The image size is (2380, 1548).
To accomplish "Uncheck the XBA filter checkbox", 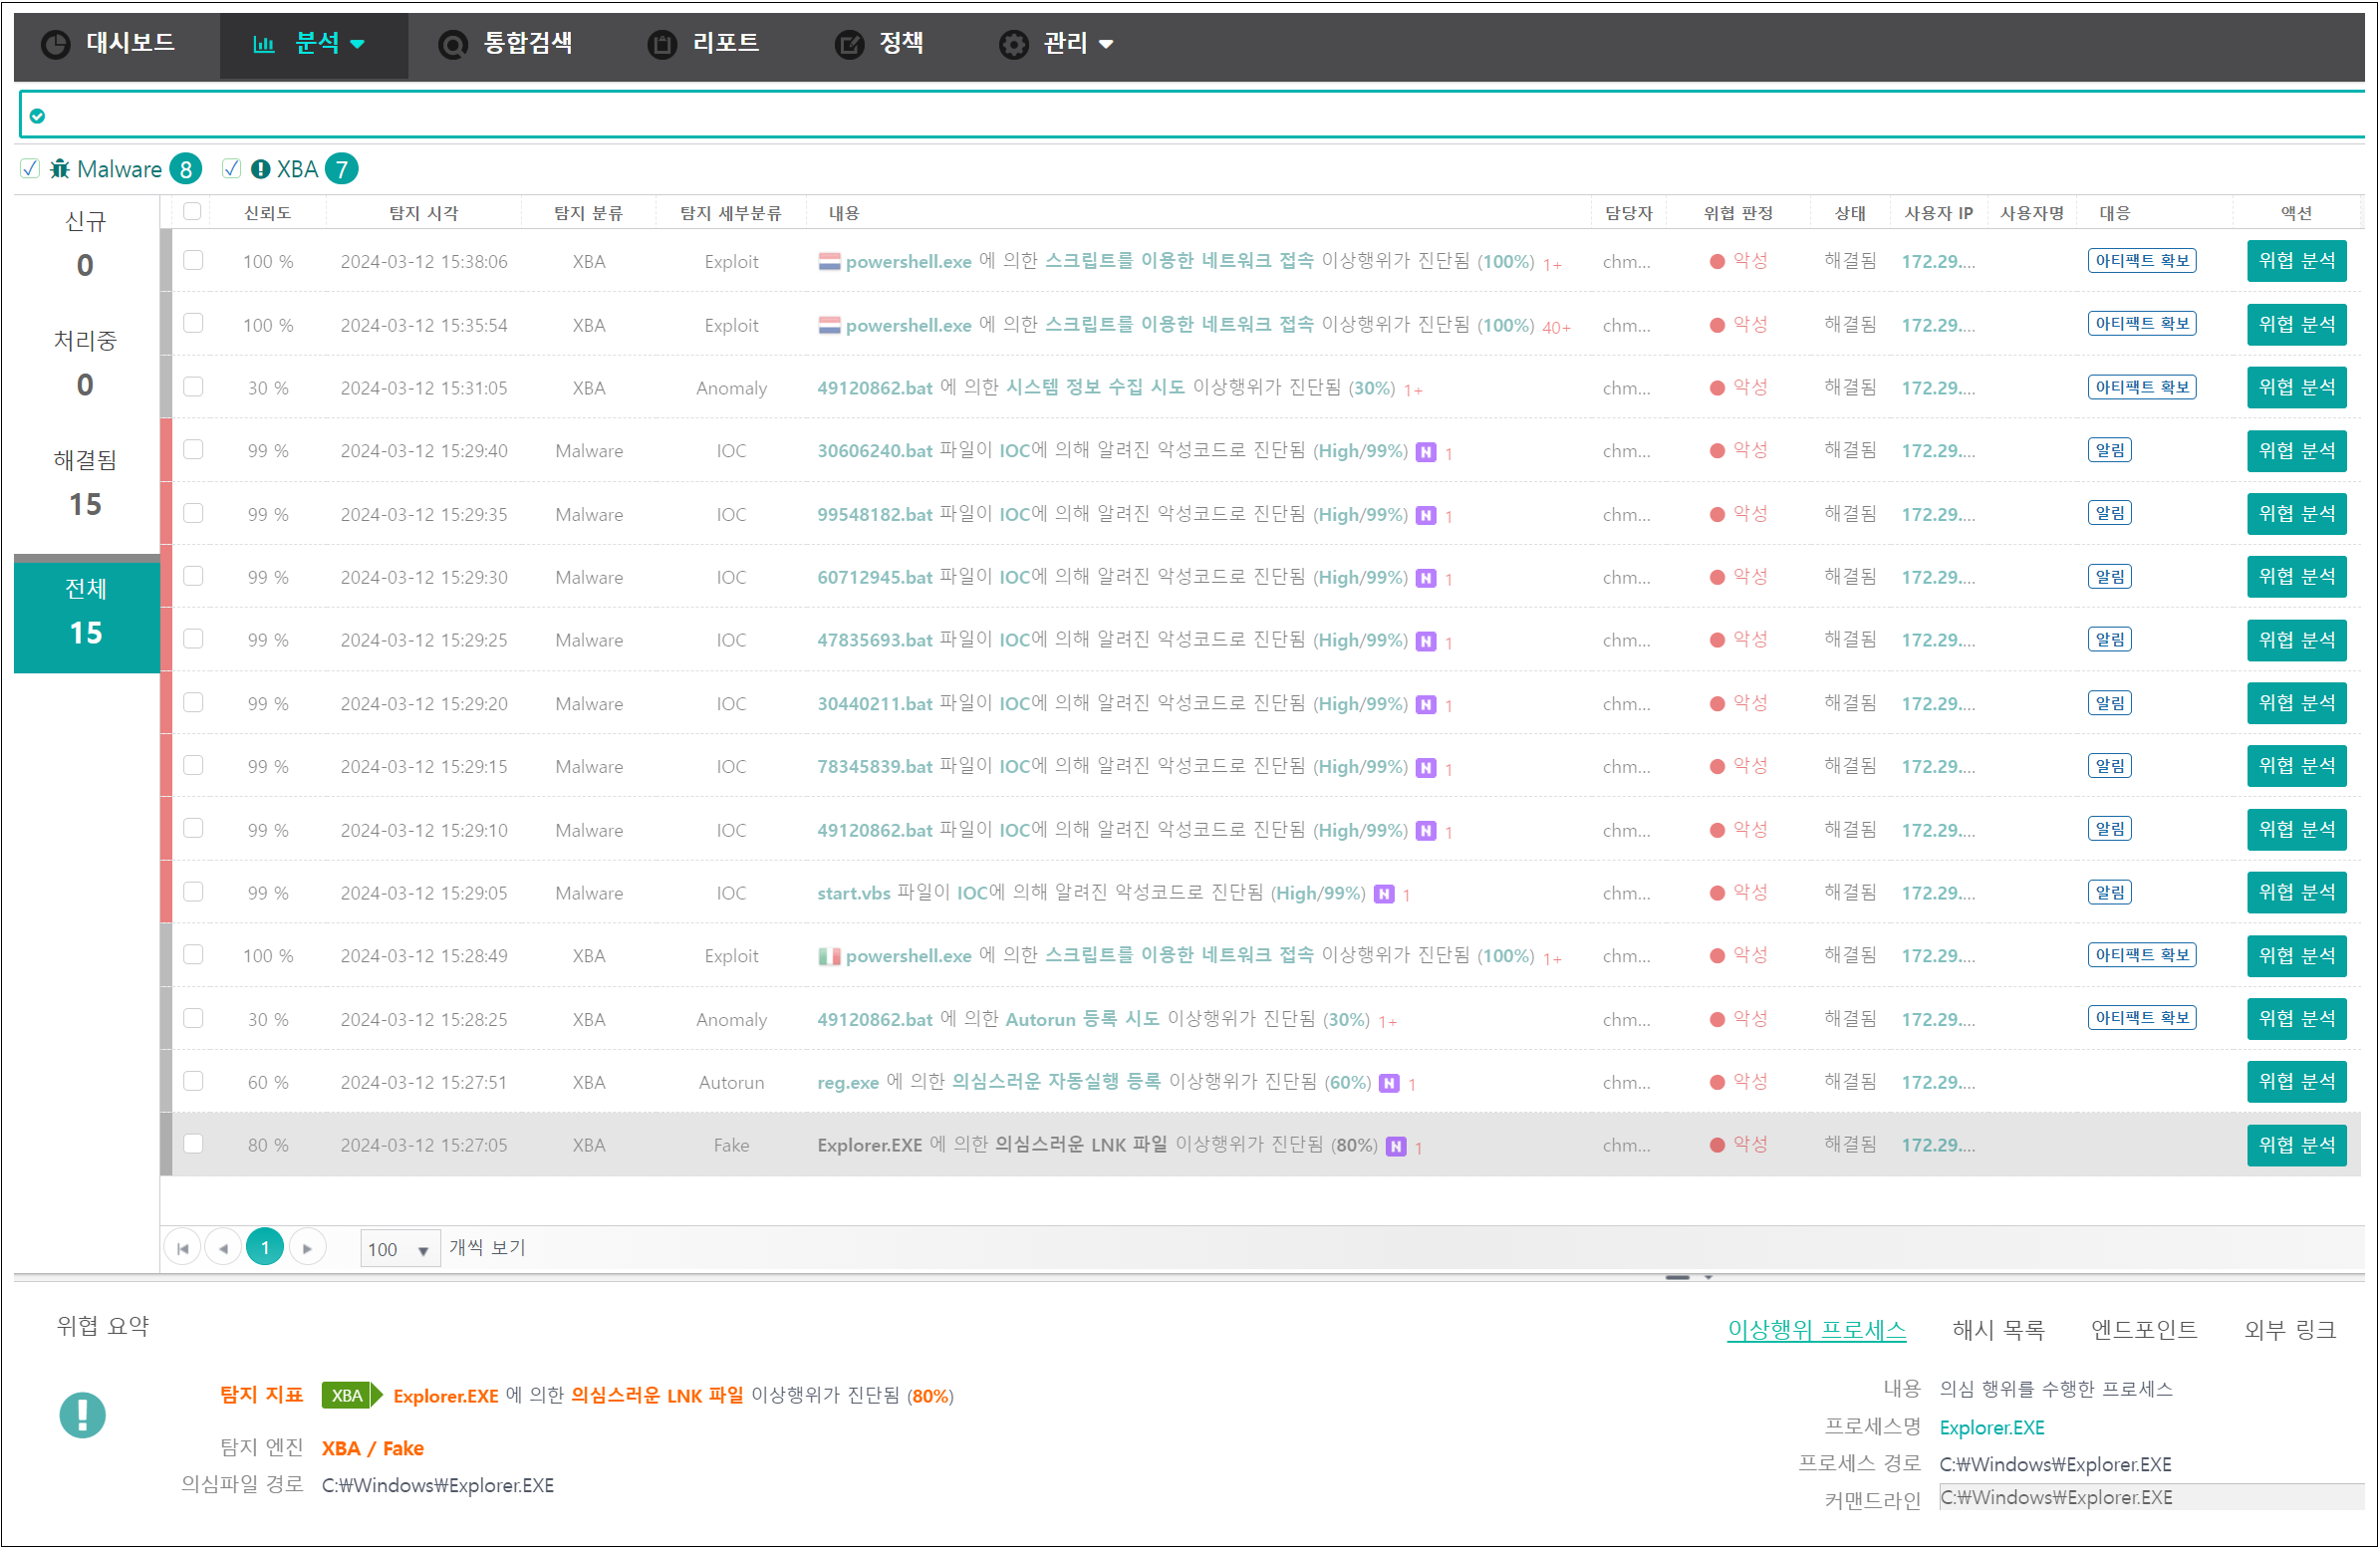I will 231,168.
